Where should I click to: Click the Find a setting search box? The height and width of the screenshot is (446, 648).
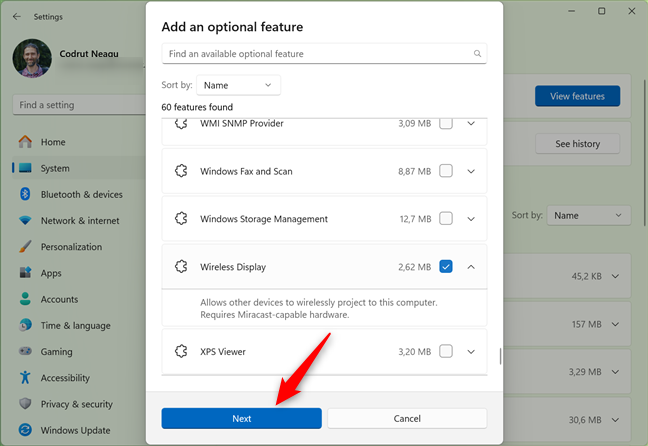[x=79, y=105]
